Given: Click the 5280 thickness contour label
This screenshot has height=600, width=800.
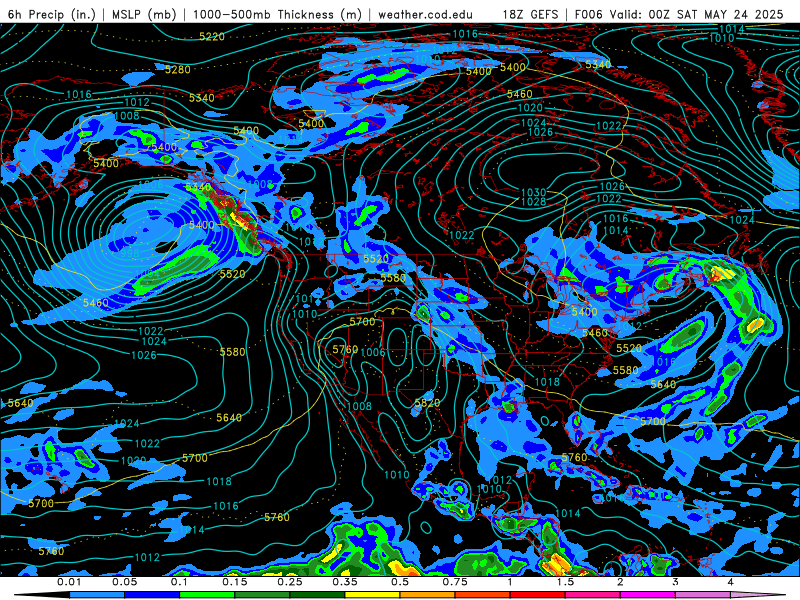Looking at the screenshot, I should point(178,69).
